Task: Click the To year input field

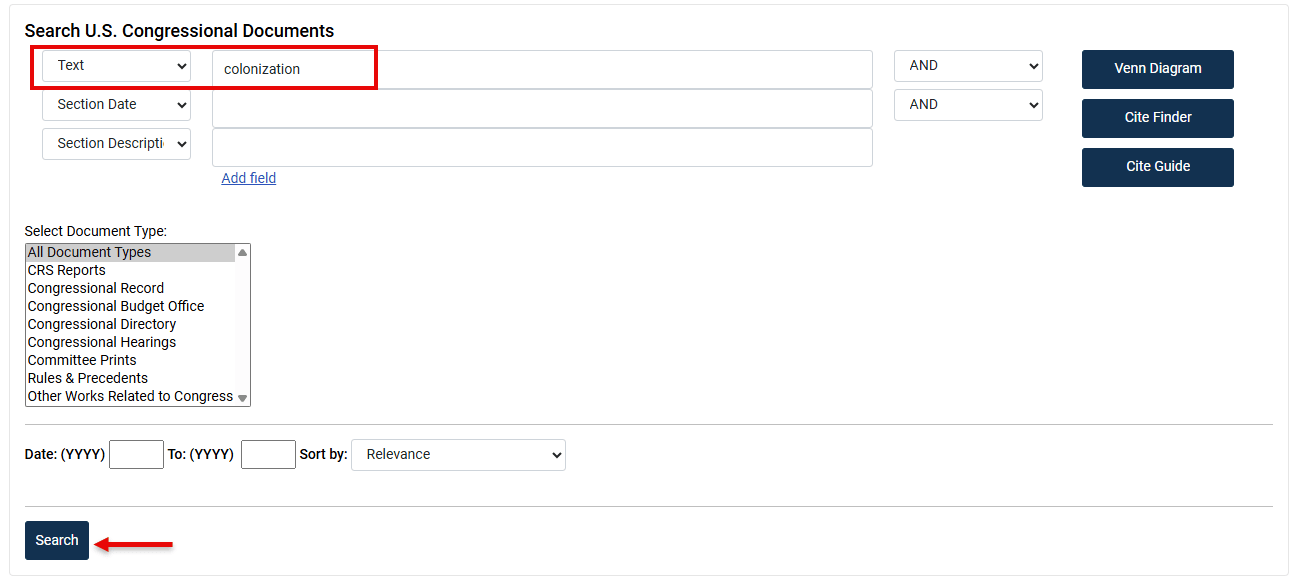Action: click(268, 455)
